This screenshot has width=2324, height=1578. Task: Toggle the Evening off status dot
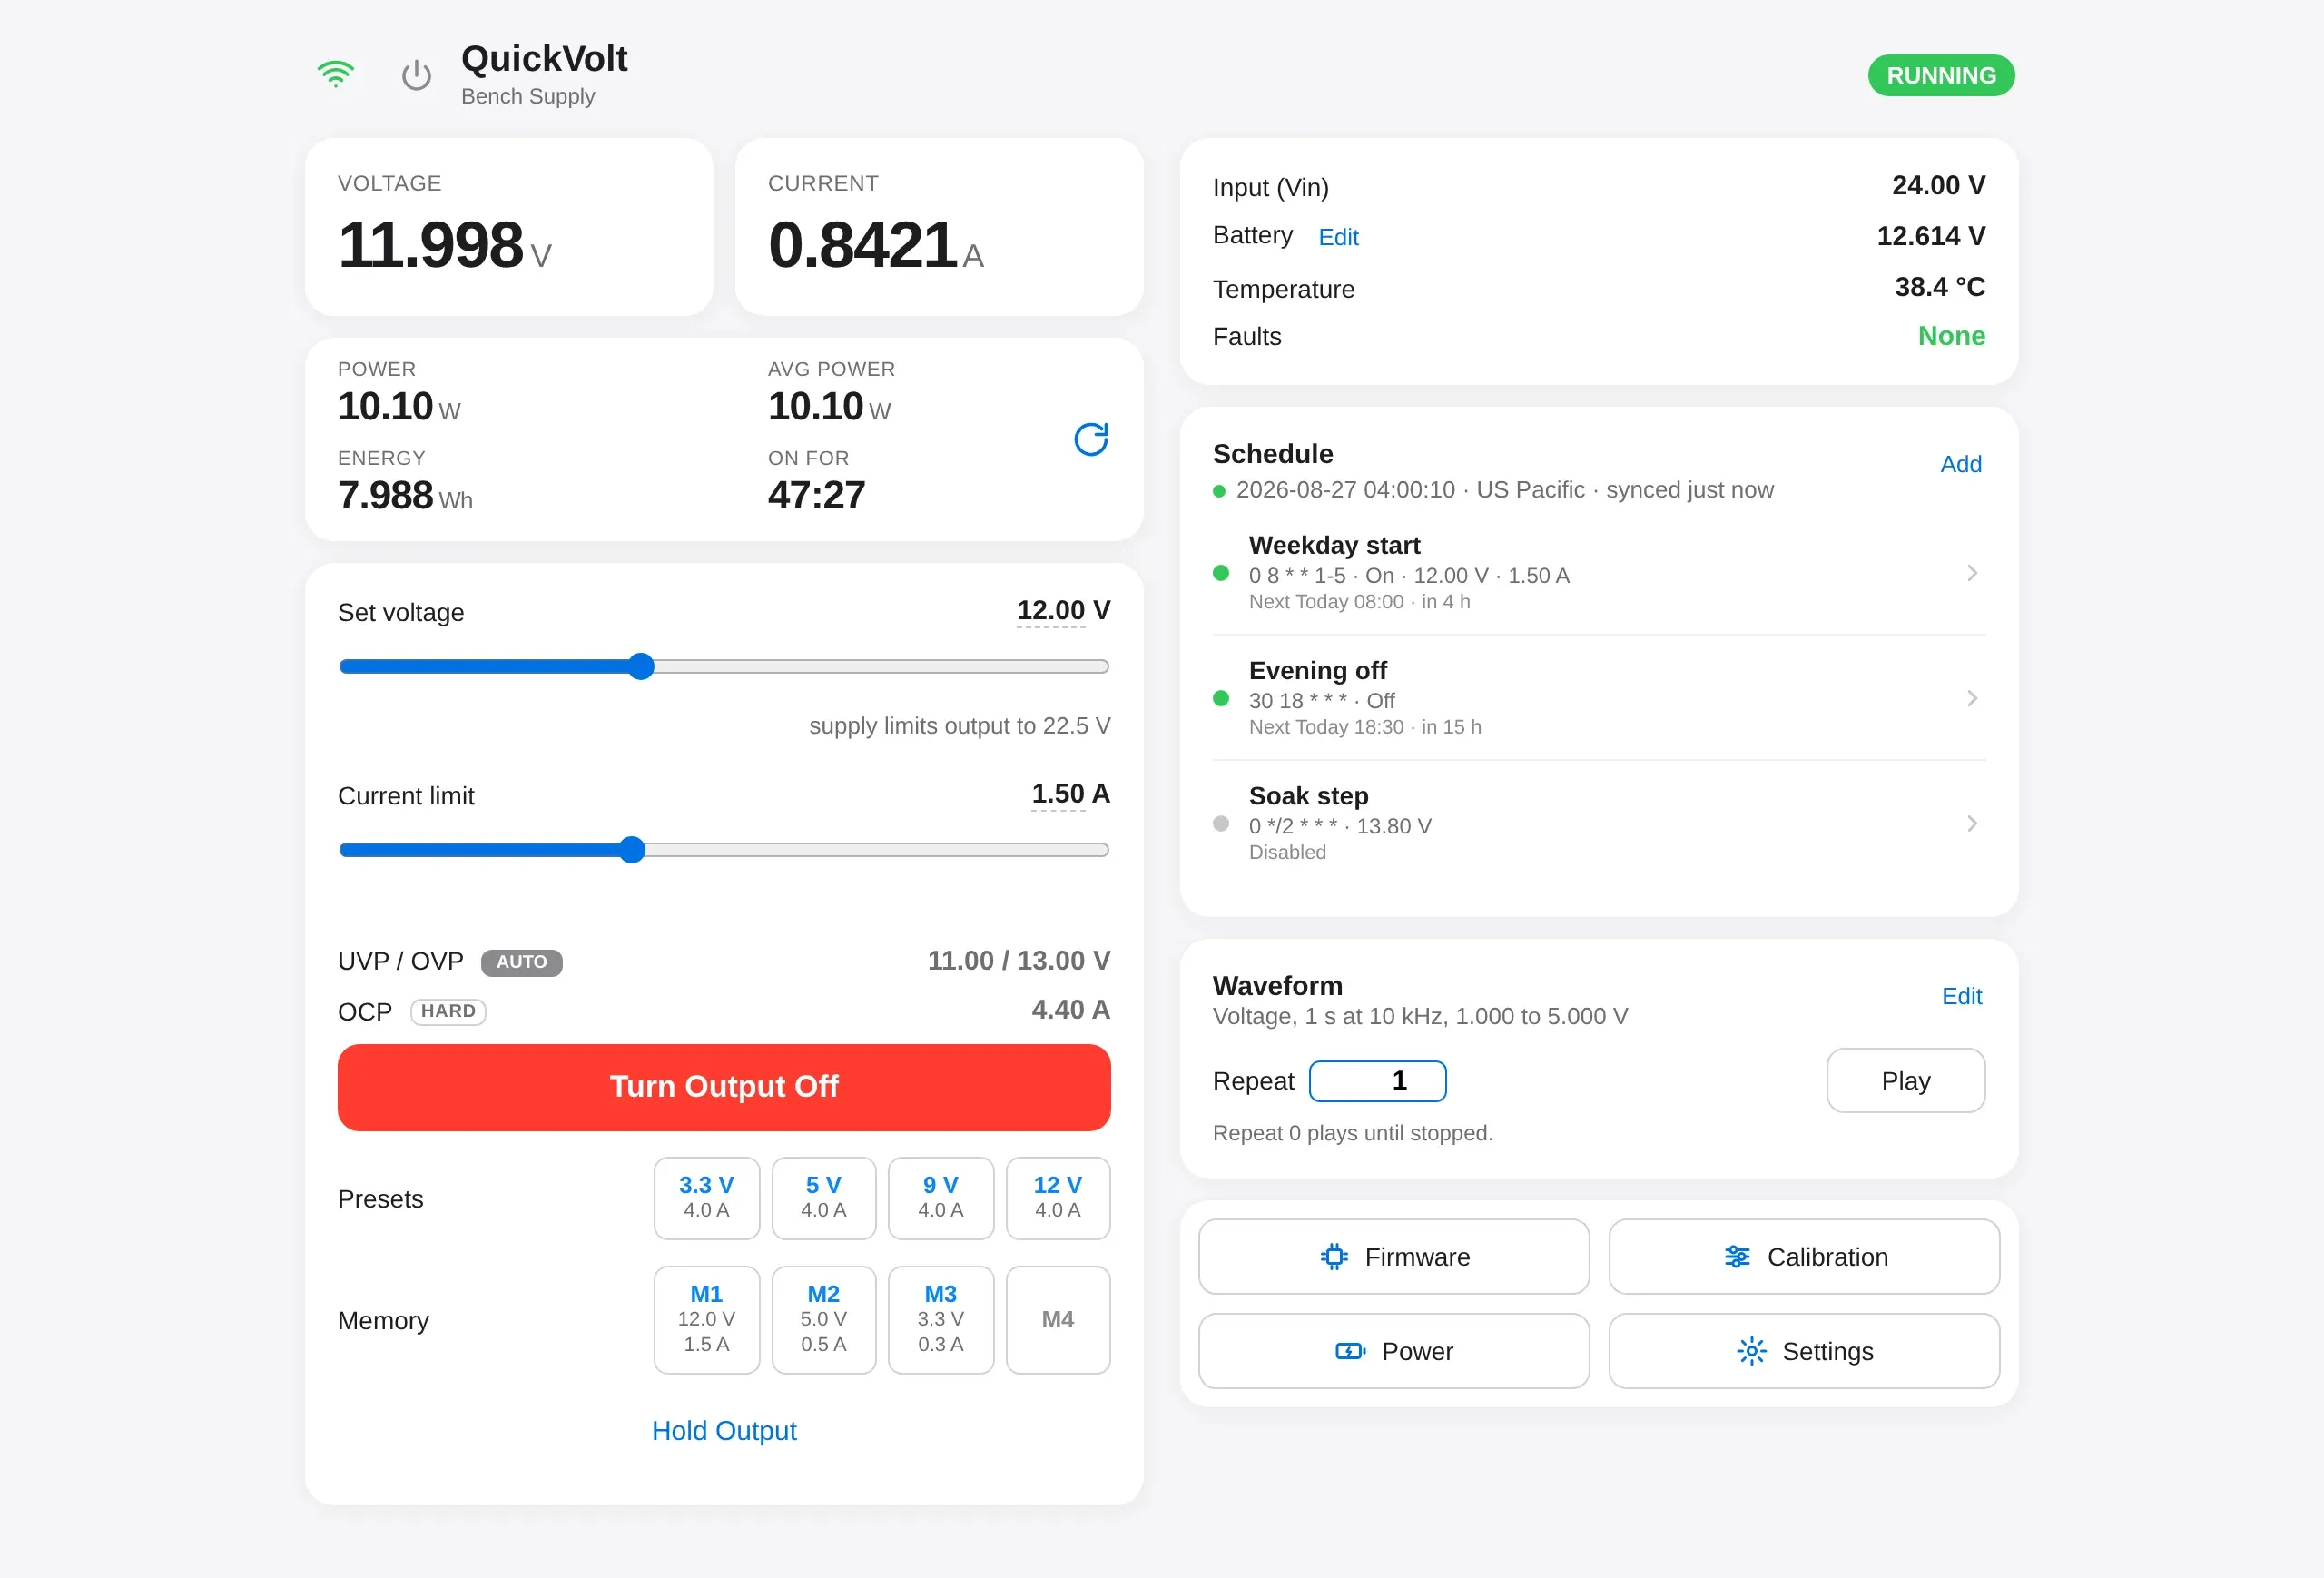click(1220, 698)
